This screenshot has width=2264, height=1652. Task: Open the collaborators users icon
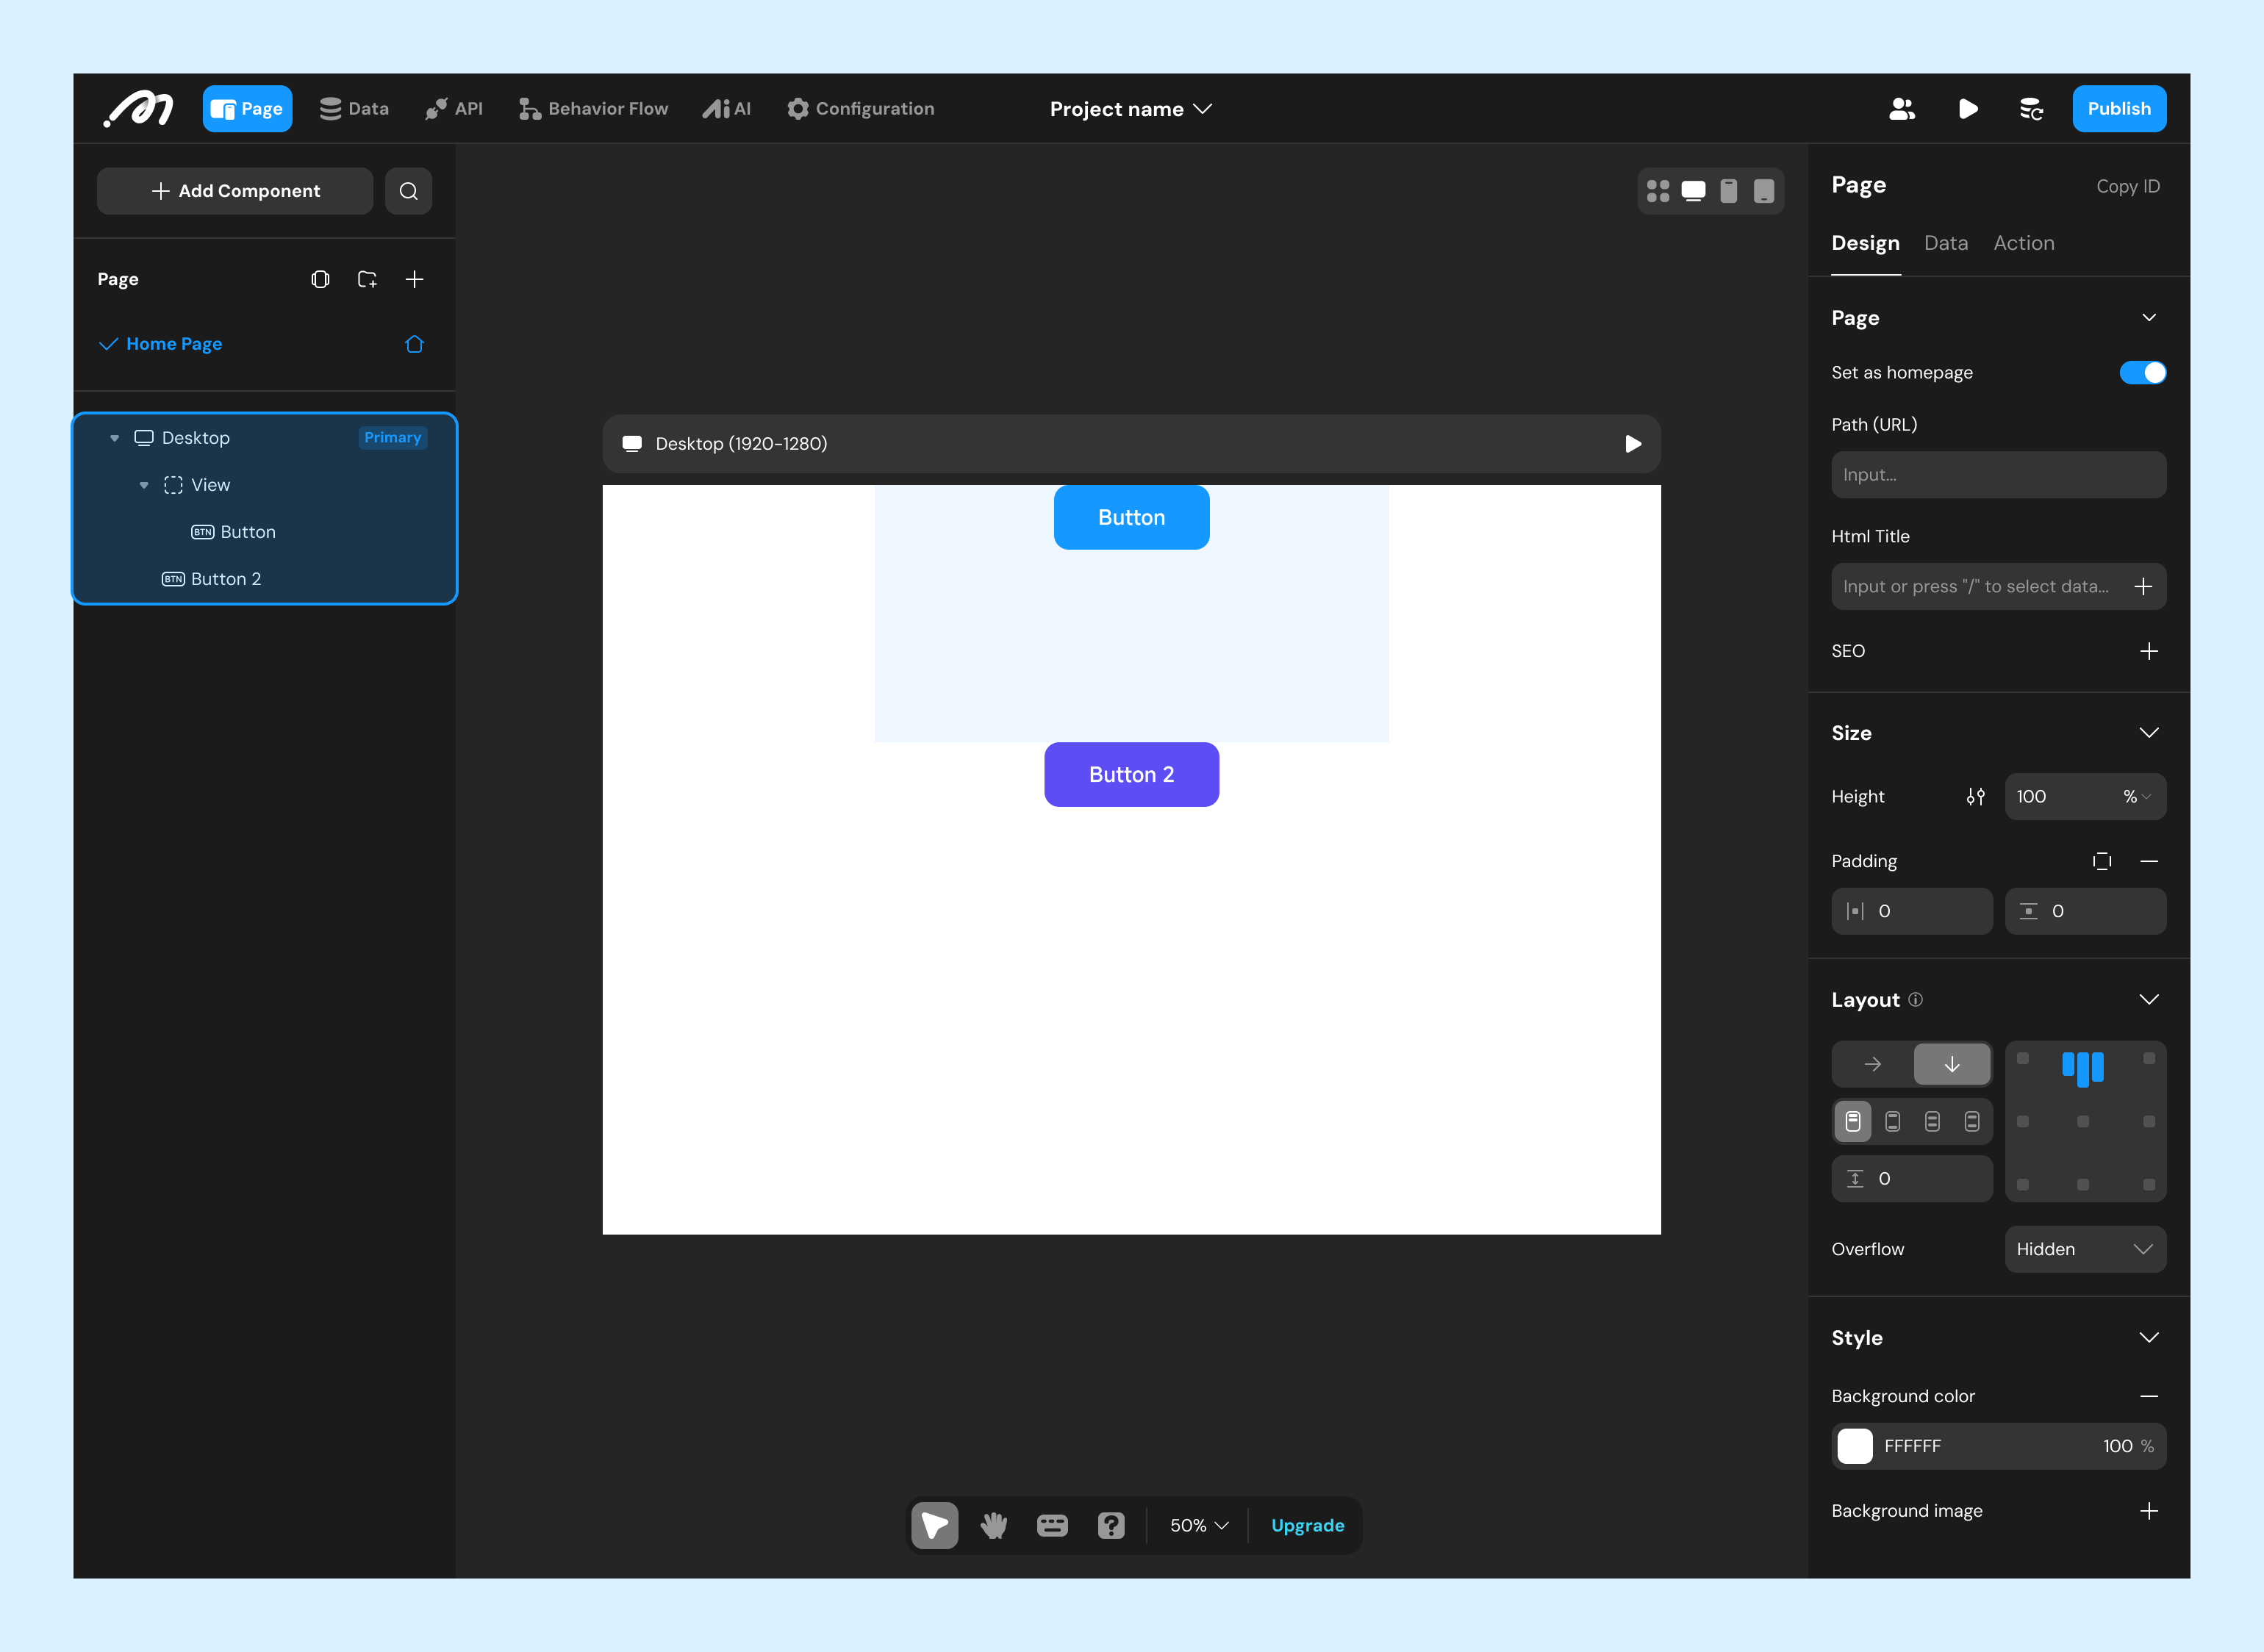point(1902,109)
